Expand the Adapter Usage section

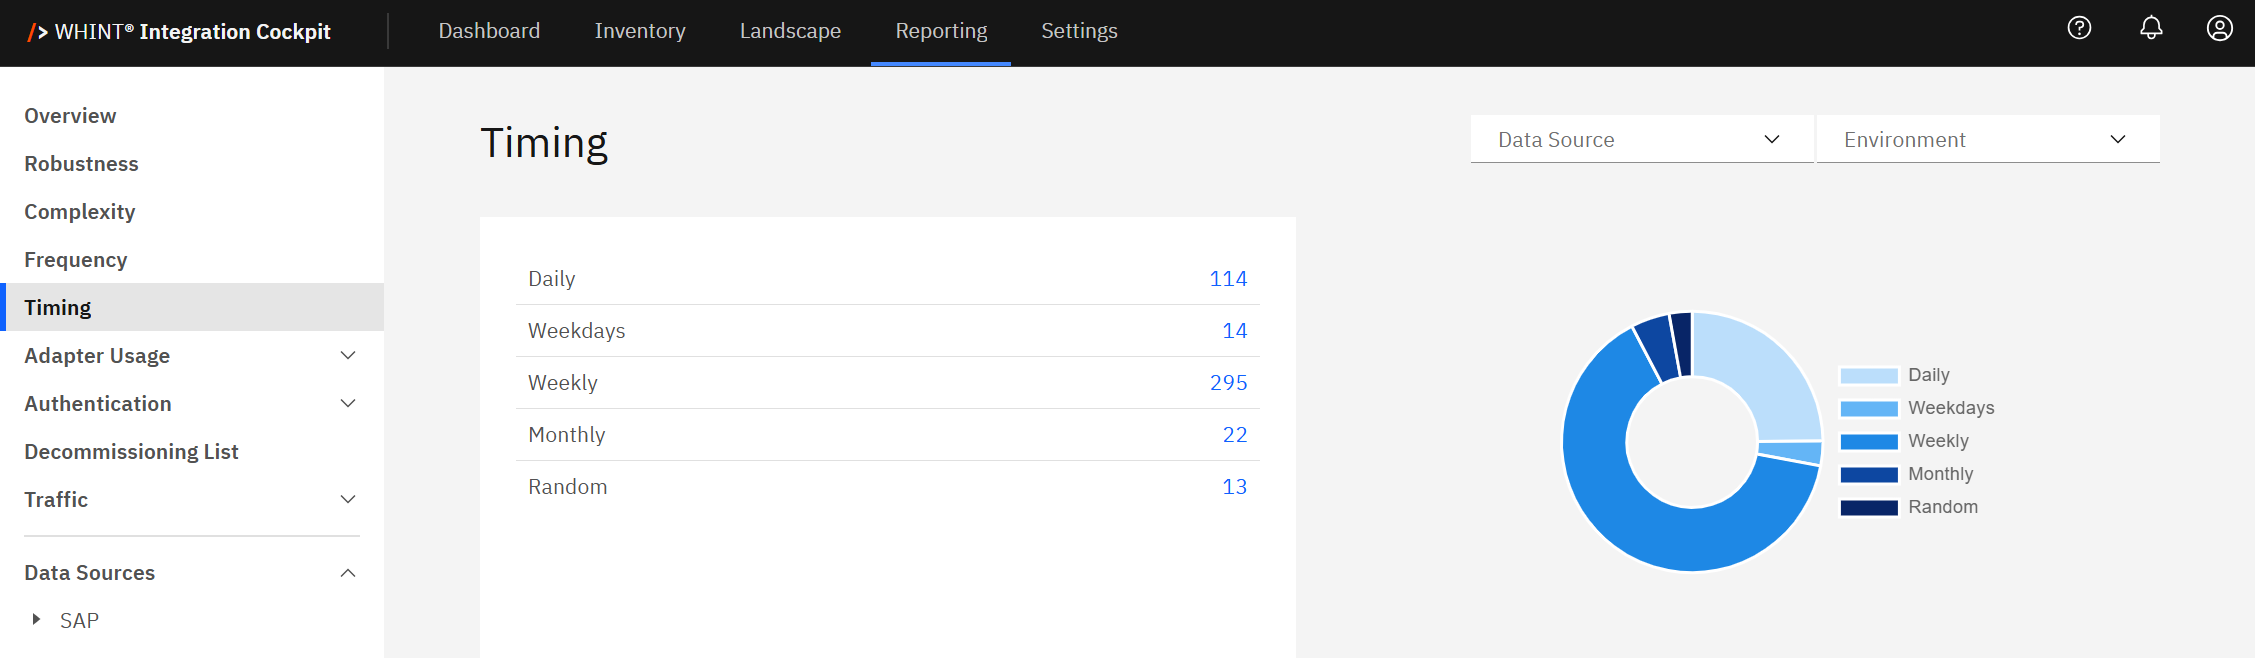coord(347,356)
